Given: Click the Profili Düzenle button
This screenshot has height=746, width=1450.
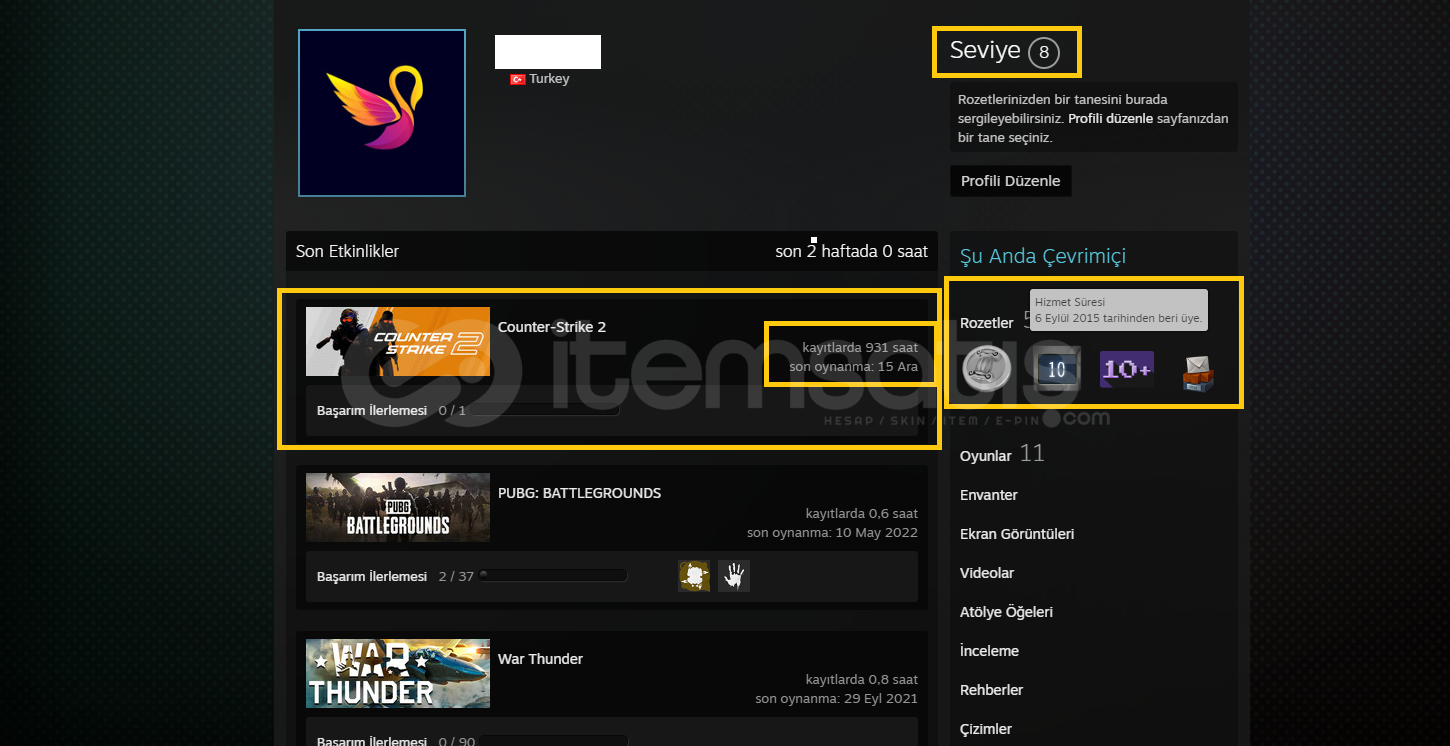Looking at the screenshot, I should [x=1010, y=181].
